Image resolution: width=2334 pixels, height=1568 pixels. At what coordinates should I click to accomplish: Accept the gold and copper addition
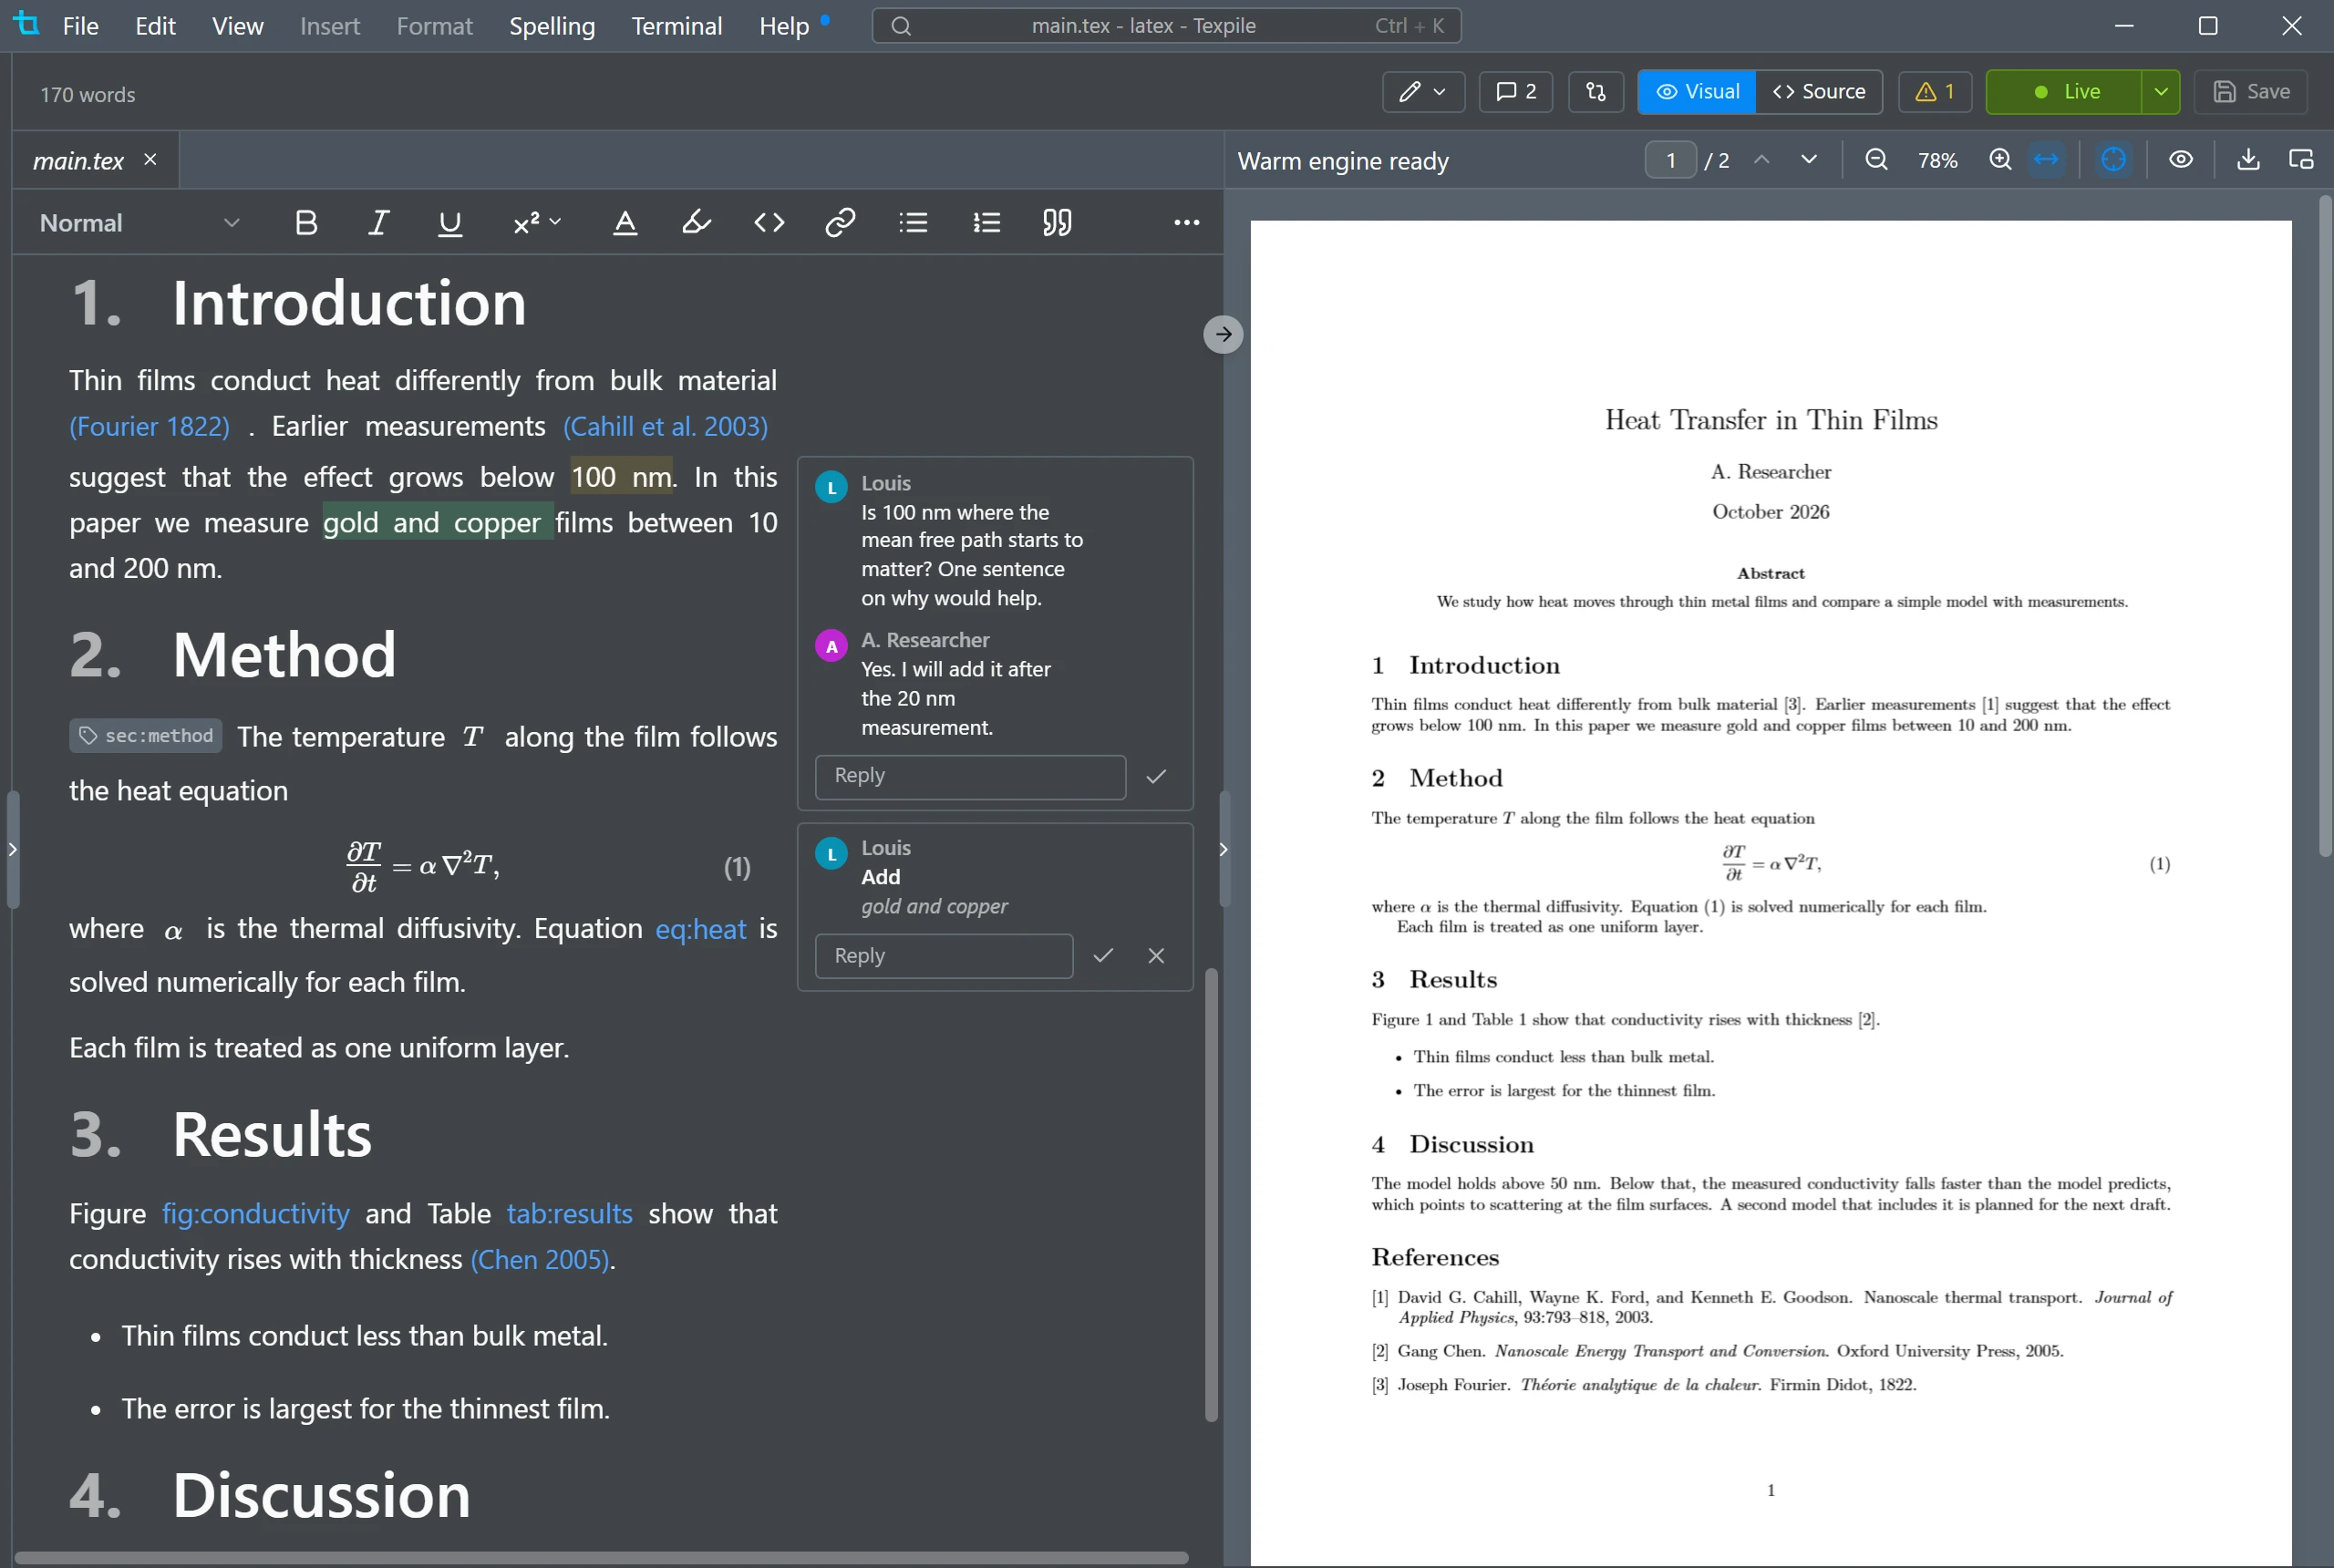click(x=1103, y=957)
